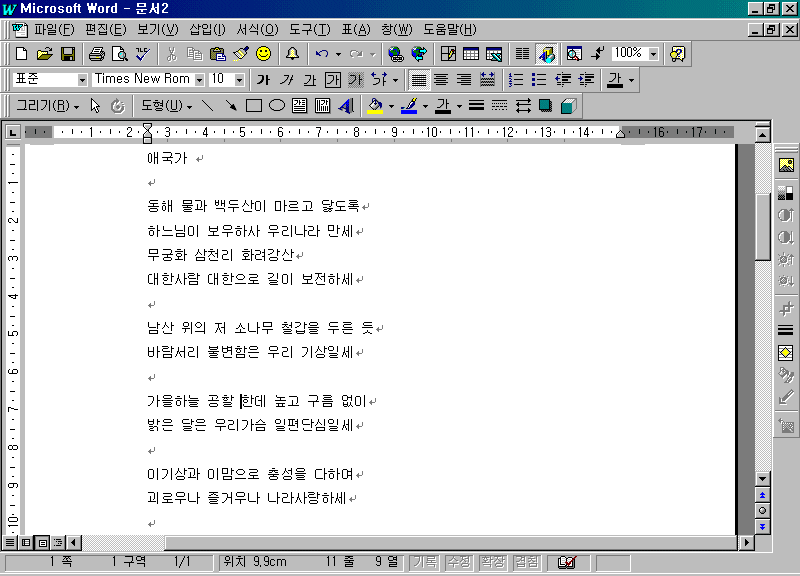Align paragraph justified (both sides)
800x576 pixels.
click(x=418, y=80)
